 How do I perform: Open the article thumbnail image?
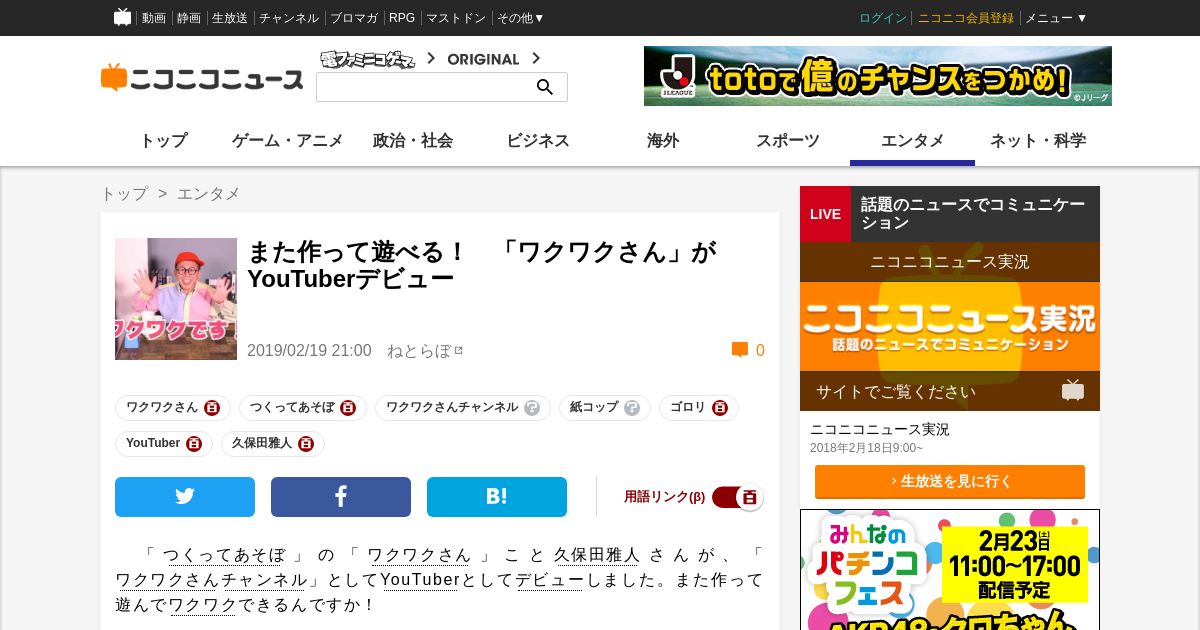pyautogui.click(x=176, y=299)
